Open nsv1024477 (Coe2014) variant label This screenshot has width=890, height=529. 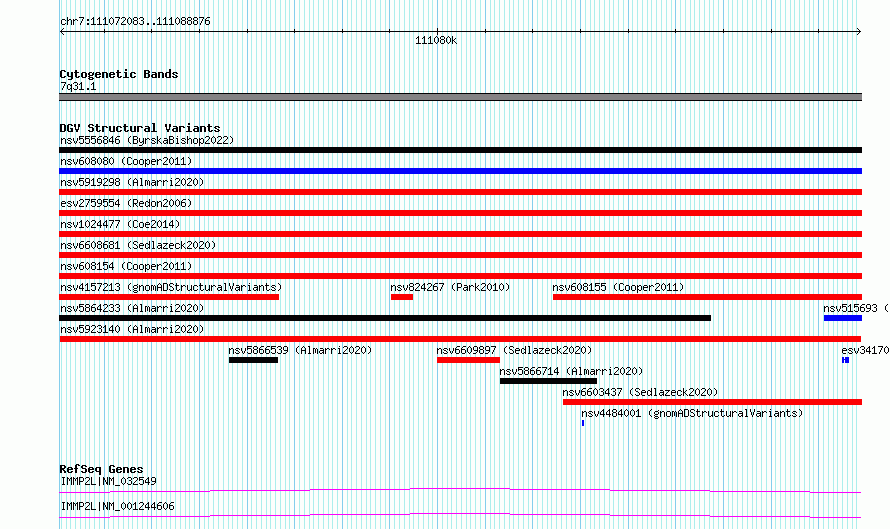point(120,224)
